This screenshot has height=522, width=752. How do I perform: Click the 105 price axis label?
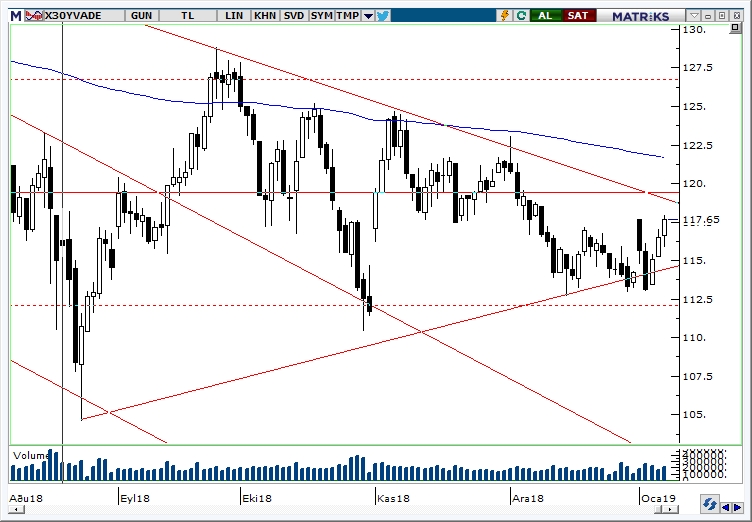pos(694,415)
